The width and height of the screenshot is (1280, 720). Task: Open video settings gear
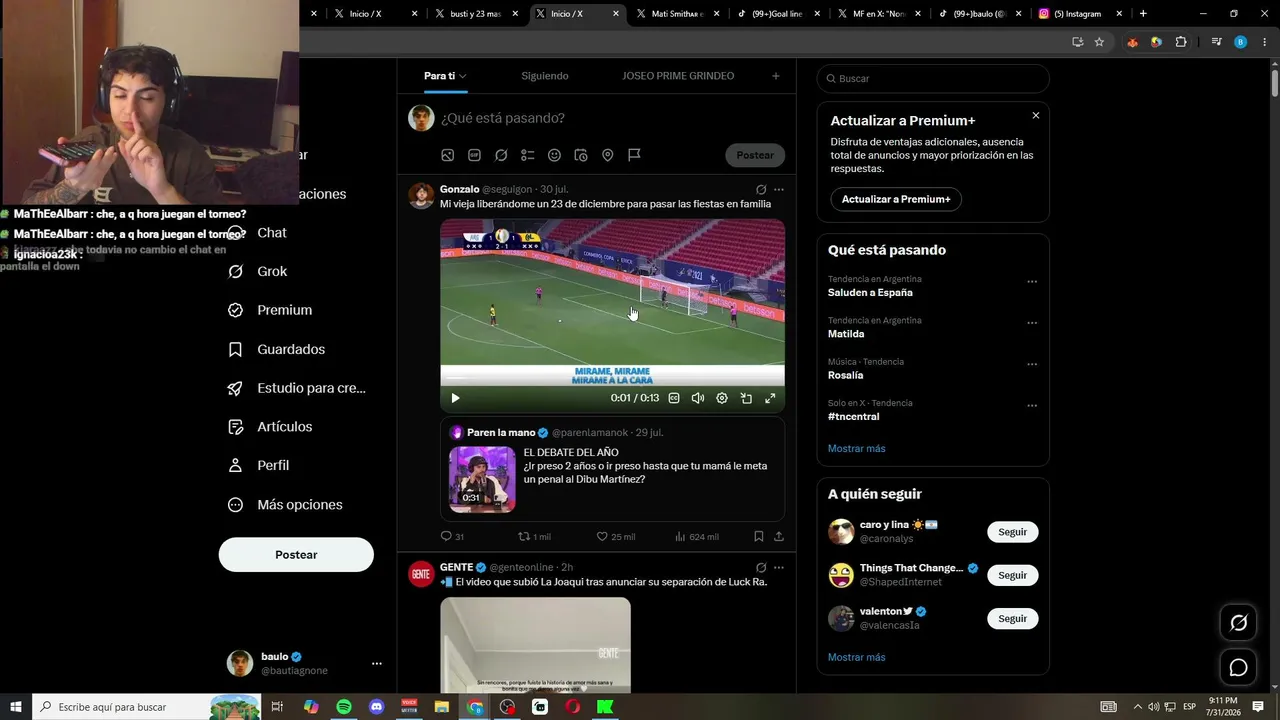click(x=722, y=398)
